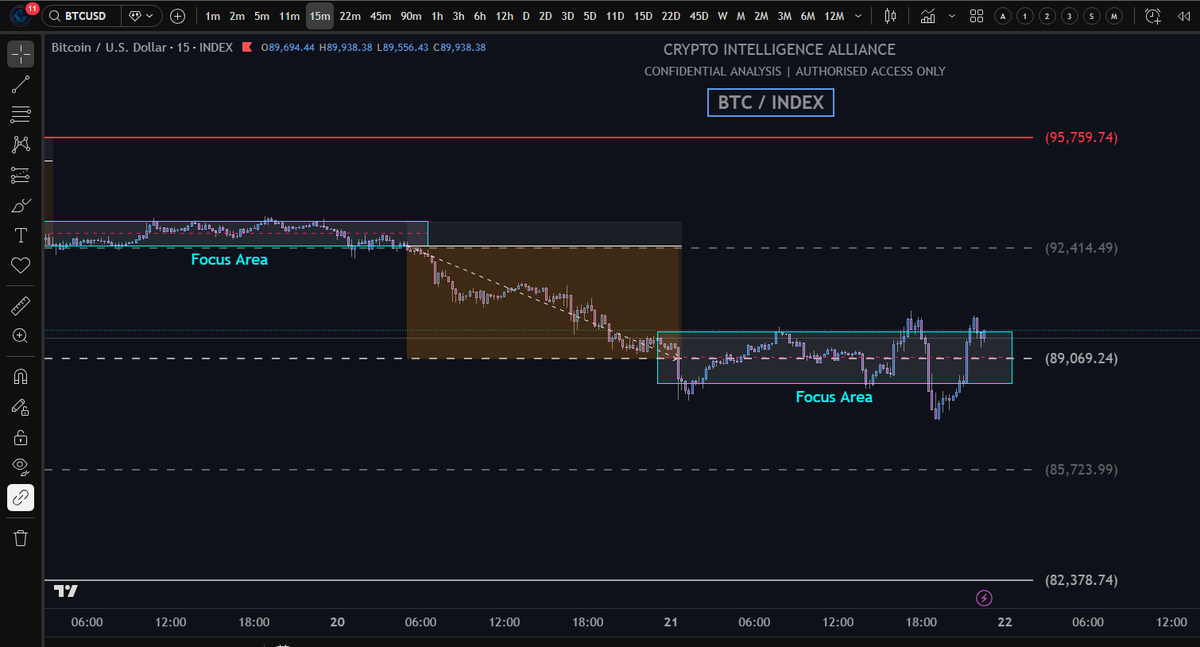This screenshot has width=1200, height=647.
Task: Switch to the 1m timeframe
Action: (212, 16)
